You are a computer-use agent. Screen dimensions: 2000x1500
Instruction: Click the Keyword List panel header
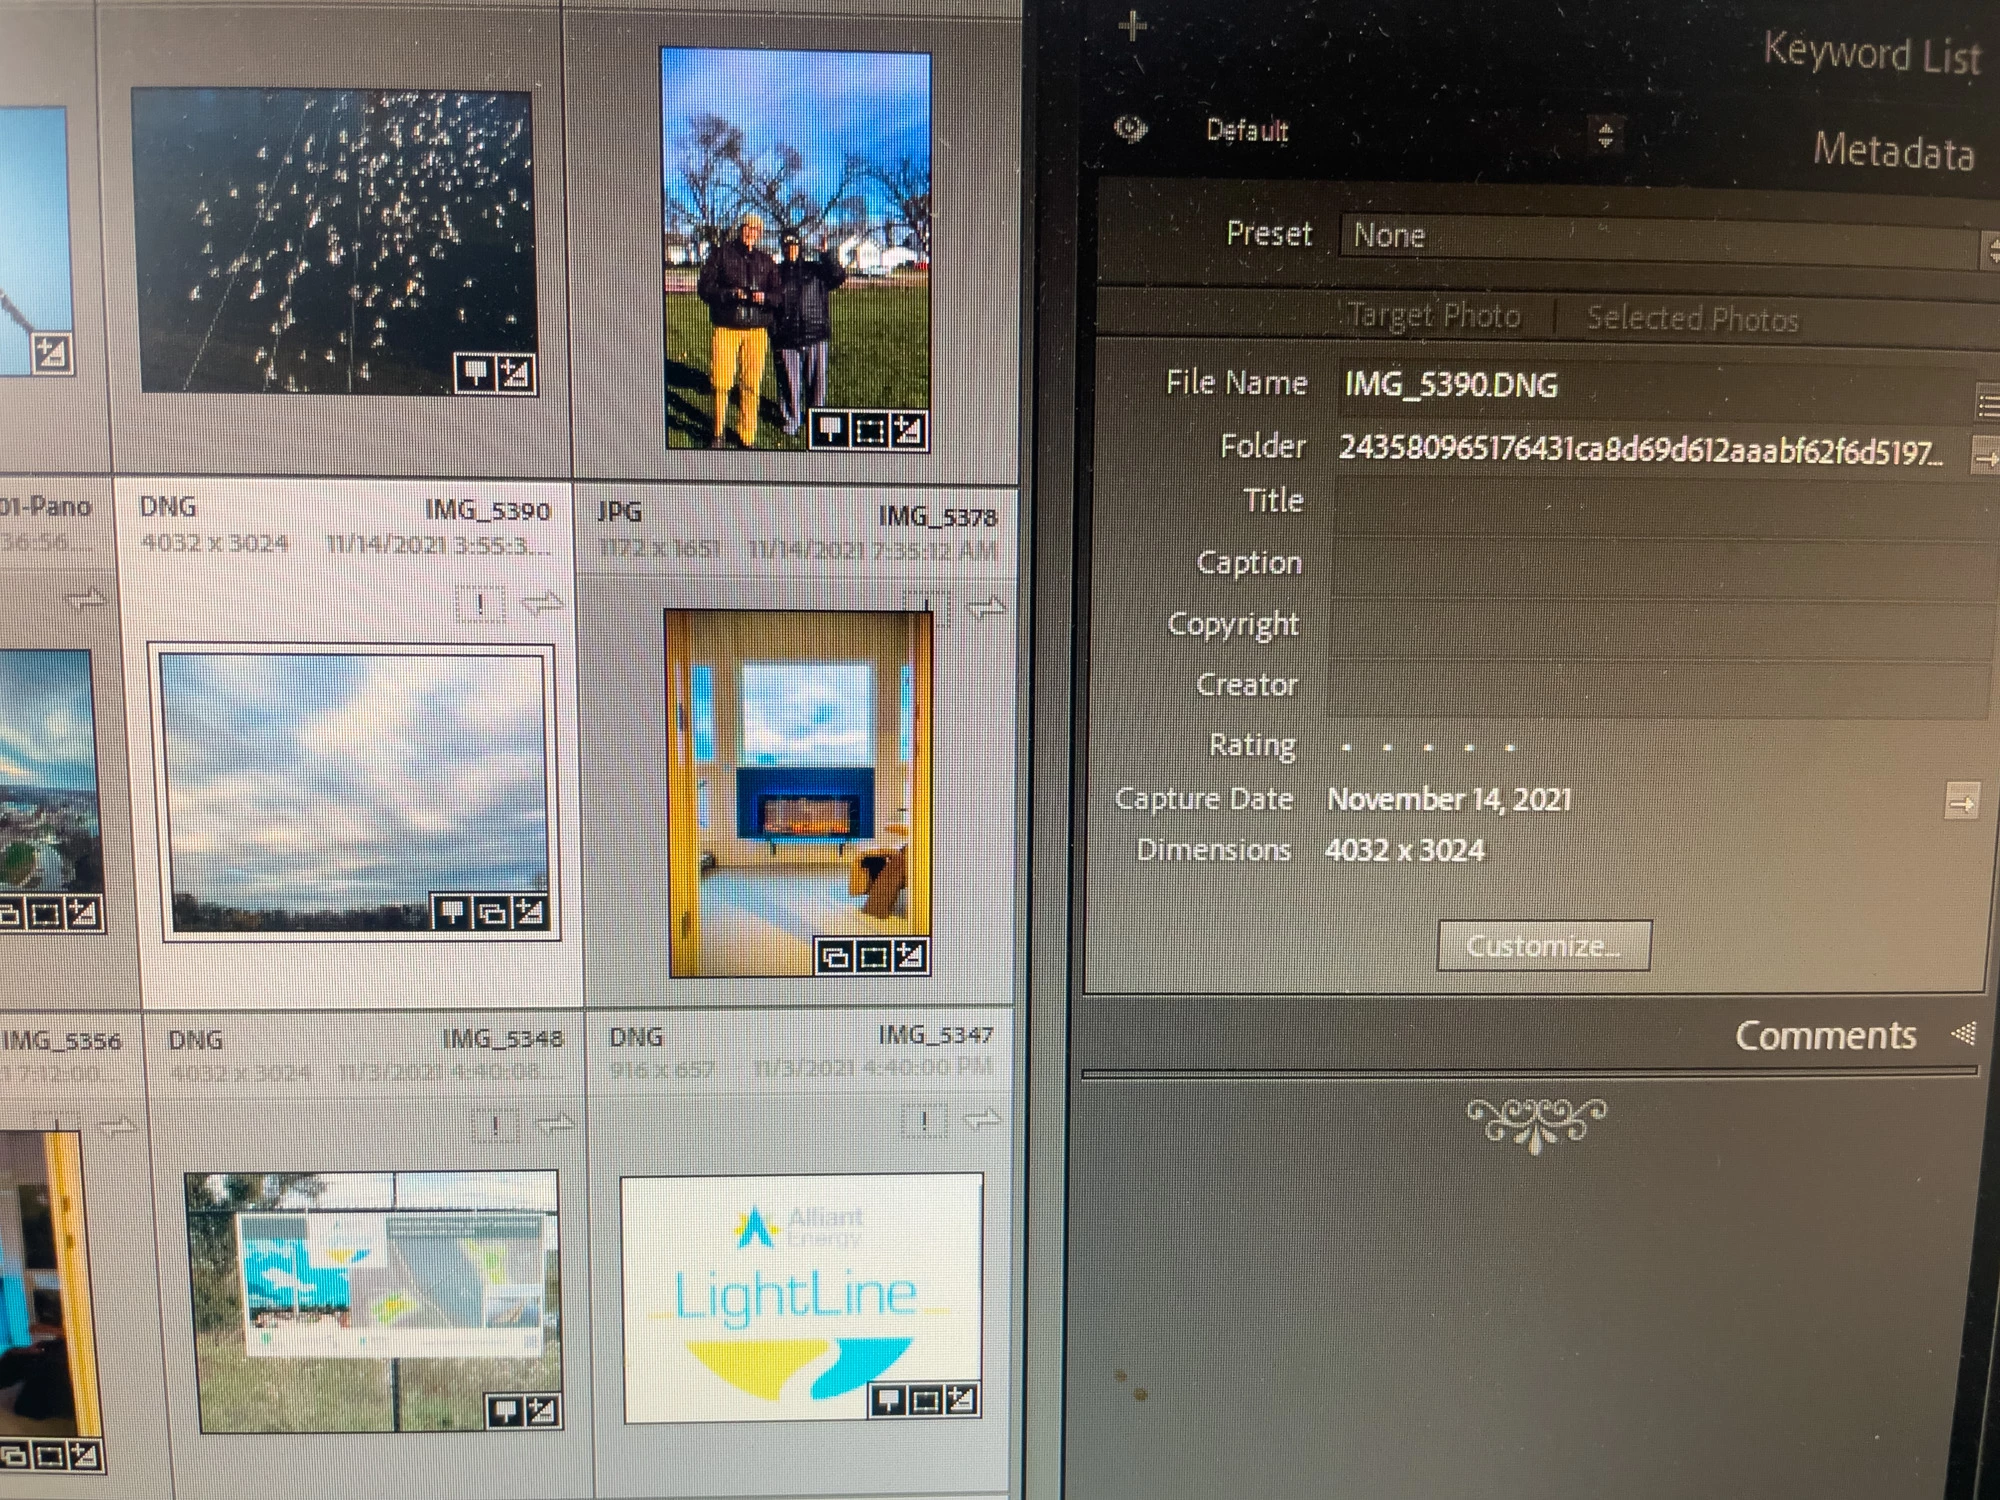click(x=1871, y=52)
